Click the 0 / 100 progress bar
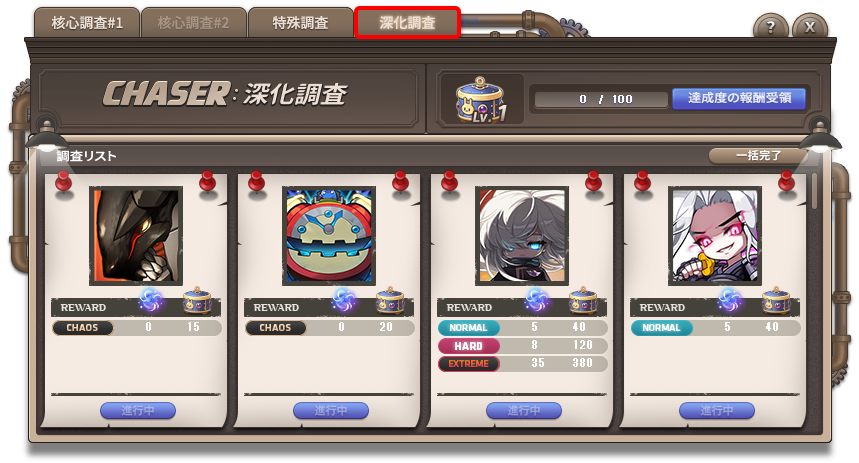 [602, 99]
